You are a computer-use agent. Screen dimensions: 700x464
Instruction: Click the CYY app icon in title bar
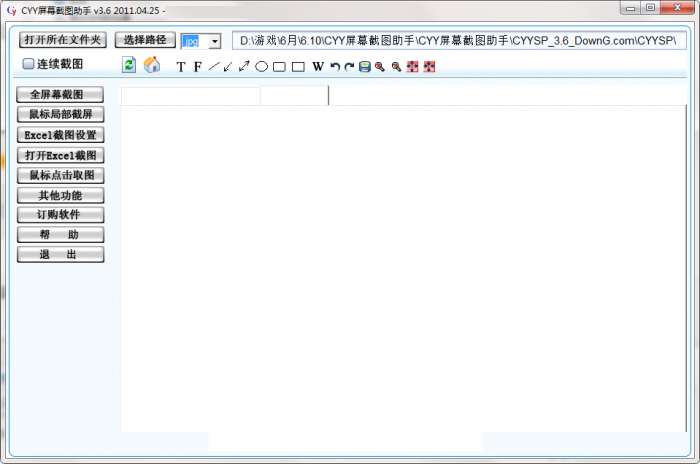point(12,10)
